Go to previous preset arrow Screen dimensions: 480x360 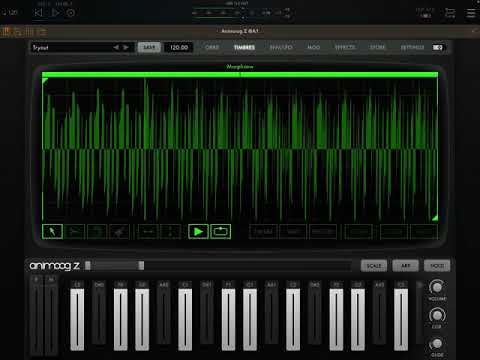point(116,47)
